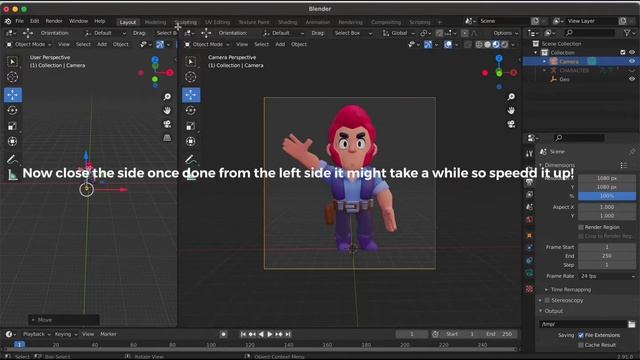The height and width of the screenshot is (360, 640).
Task: Select the Annotate tool in the Camera Perspective viewport
Action: tap(191, 159)
